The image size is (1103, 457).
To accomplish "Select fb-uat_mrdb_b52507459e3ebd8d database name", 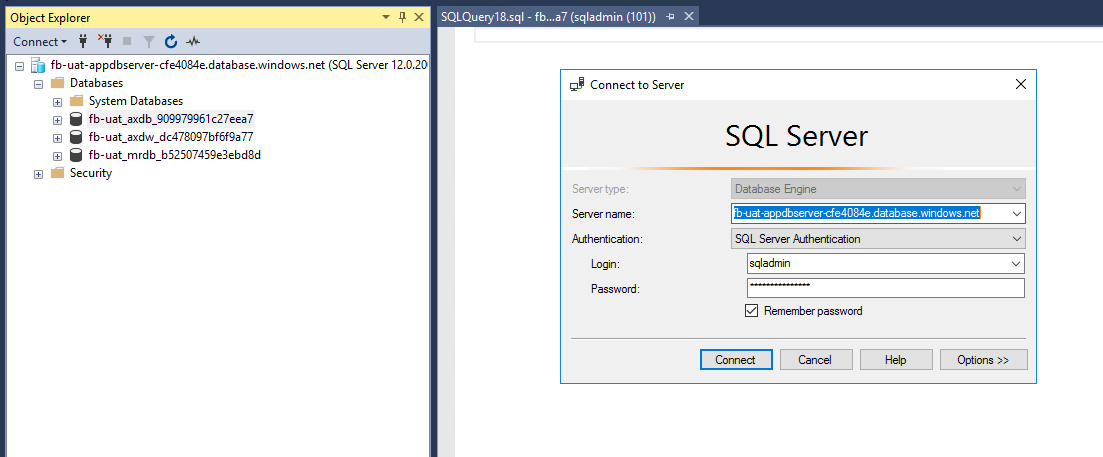I will 175,155.
